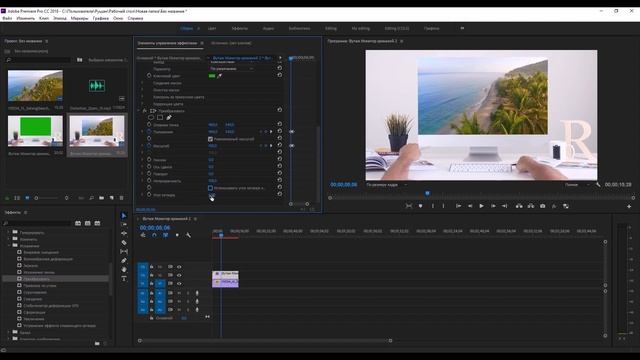Select the Hand tool

pos(124,269)
